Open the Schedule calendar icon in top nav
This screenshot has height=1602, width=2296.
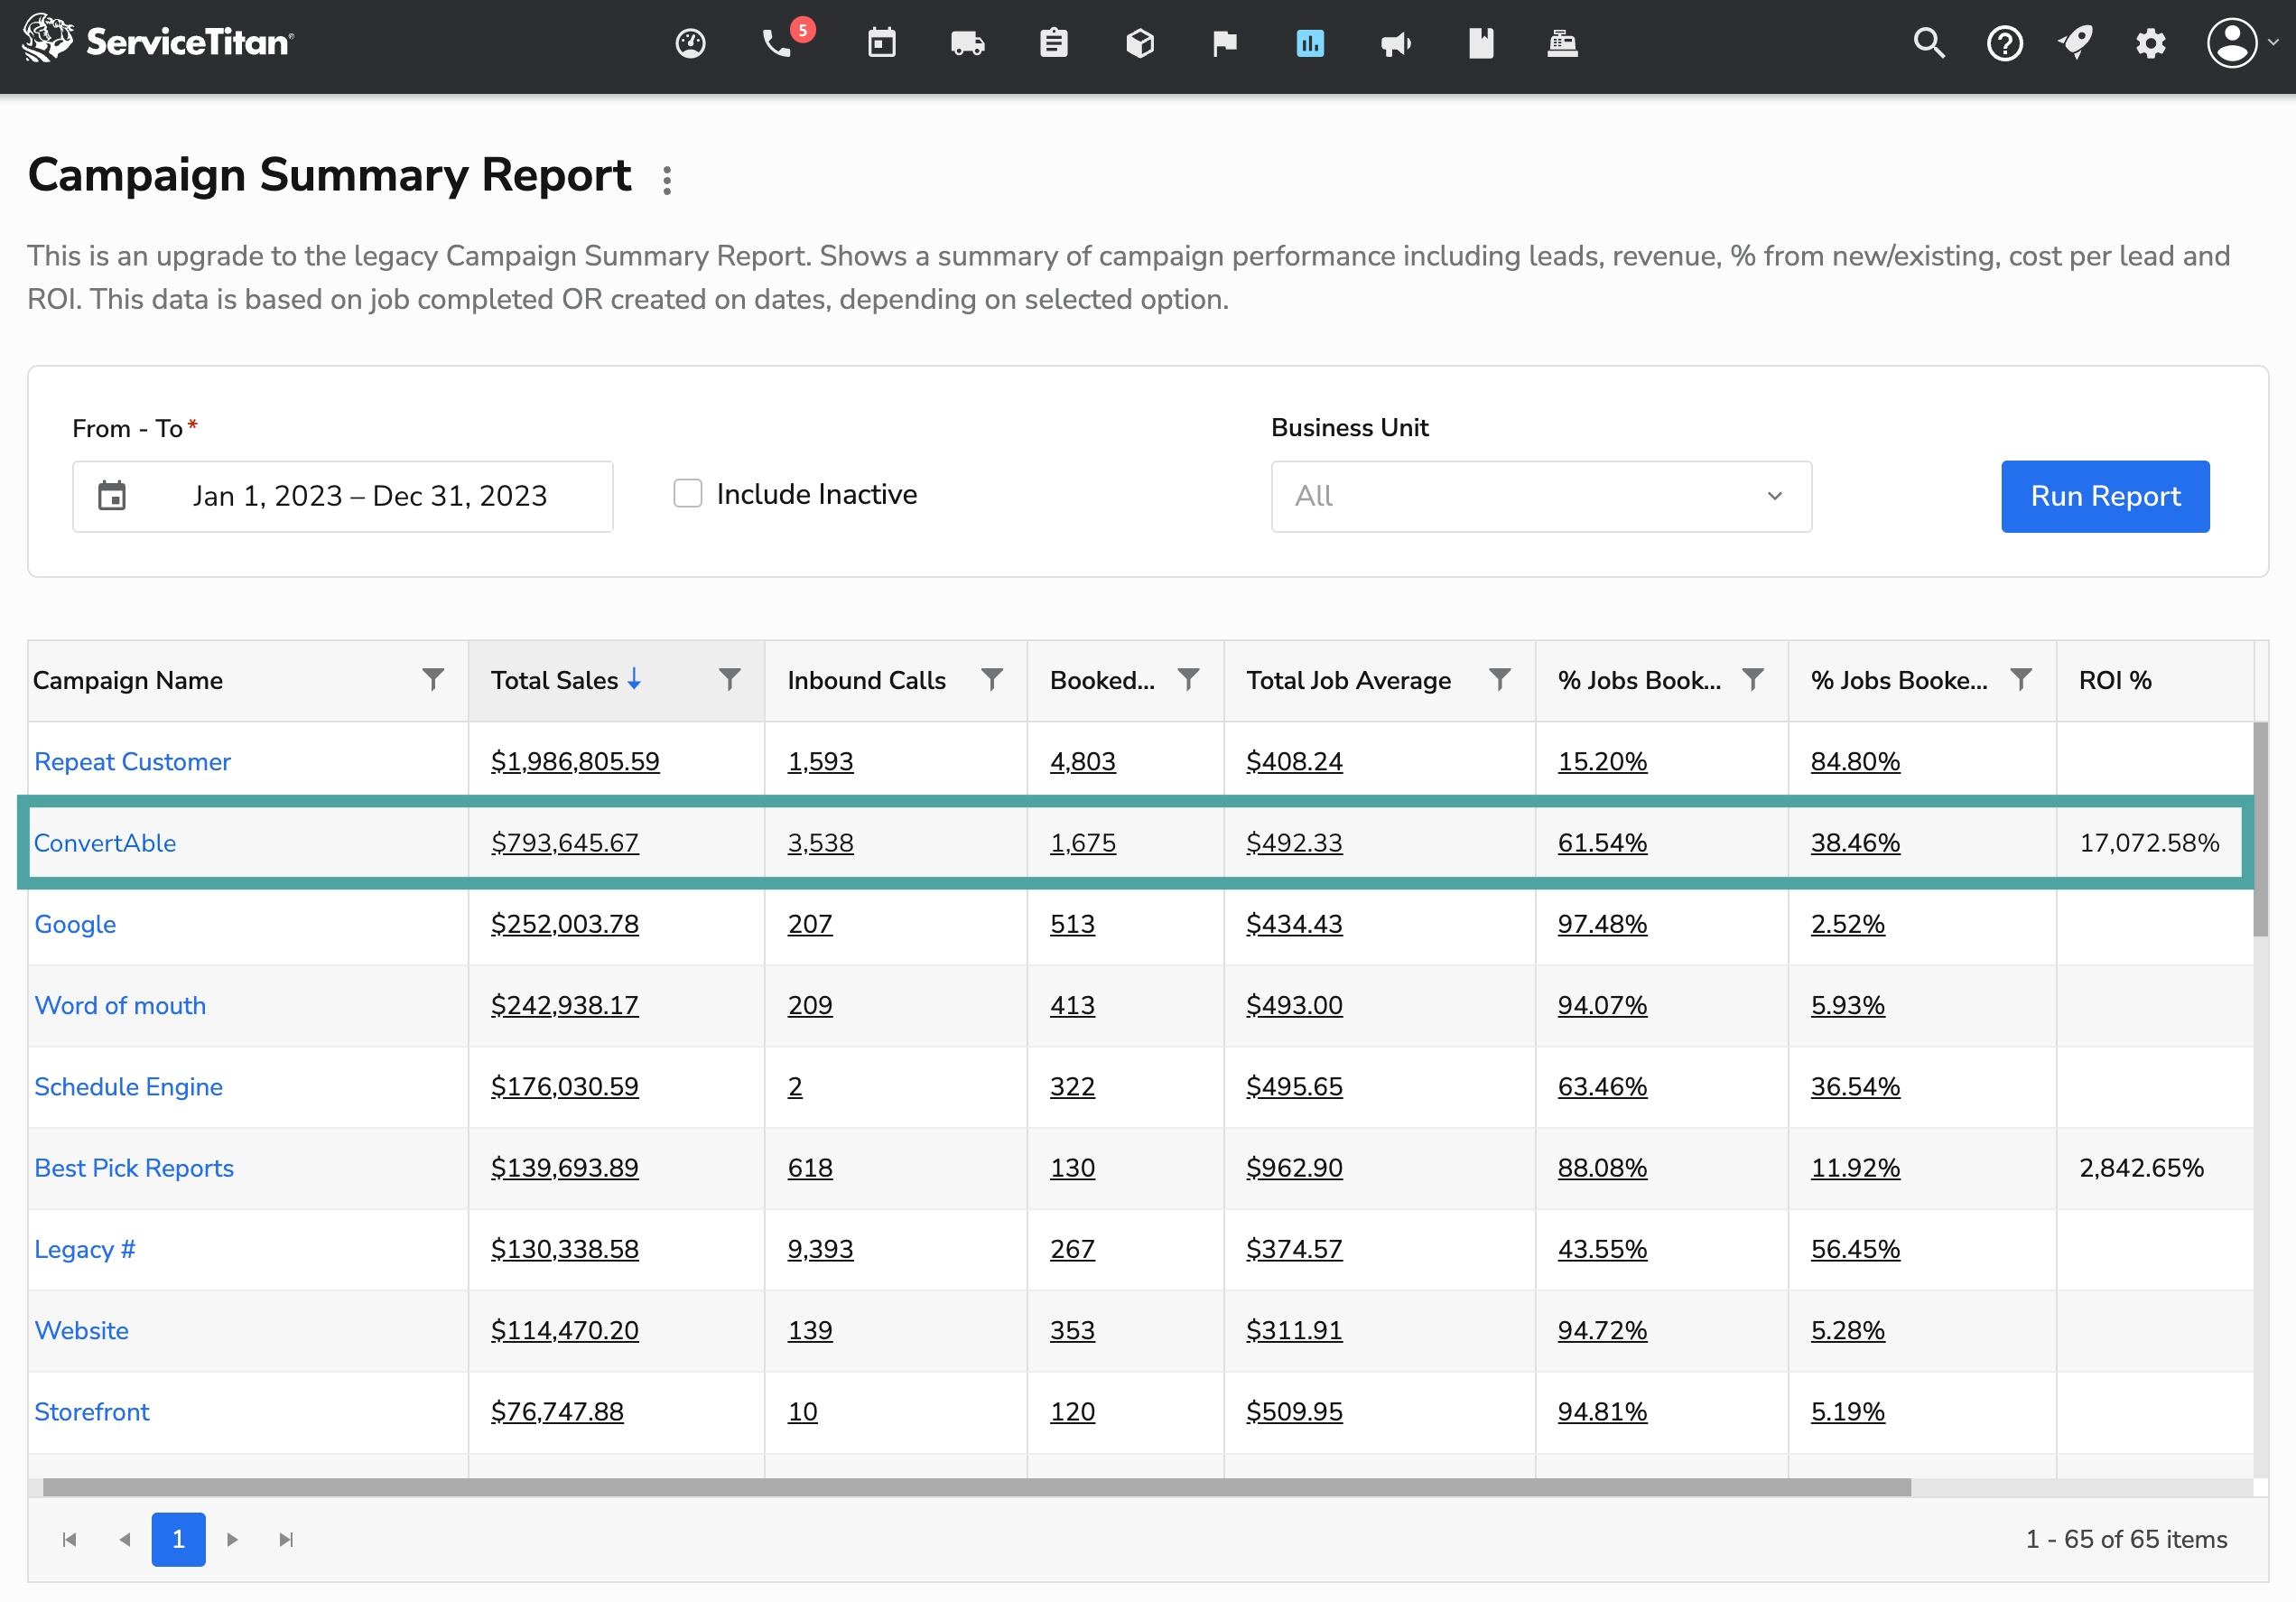pyautogui.click(x=881, y=43)
